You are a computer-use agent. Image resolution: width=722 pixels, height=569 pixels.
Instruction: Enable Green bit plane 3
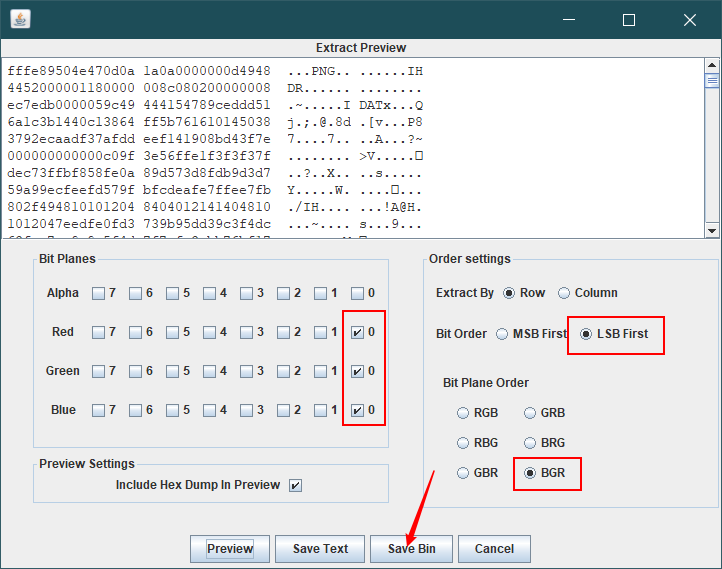coord(246,371)
